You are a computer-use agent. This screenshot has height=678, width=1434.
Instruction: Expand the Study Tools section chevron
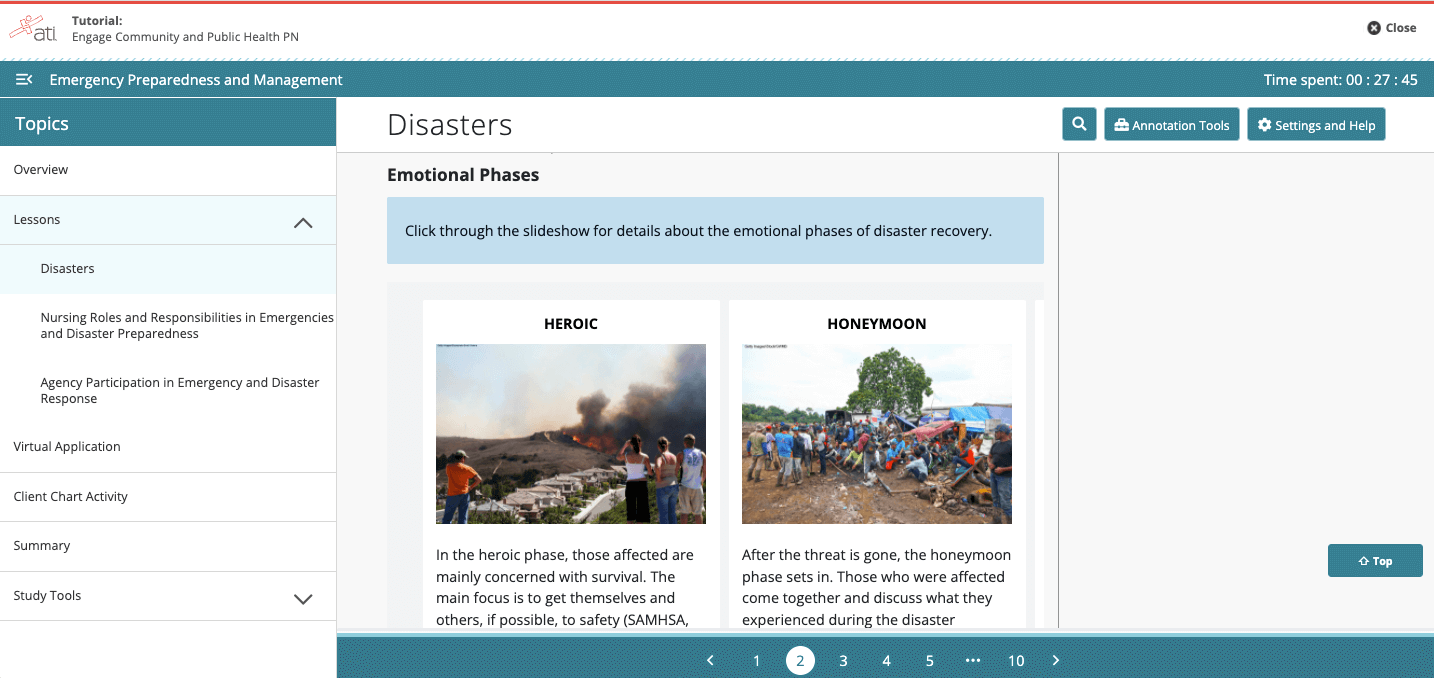303,598
